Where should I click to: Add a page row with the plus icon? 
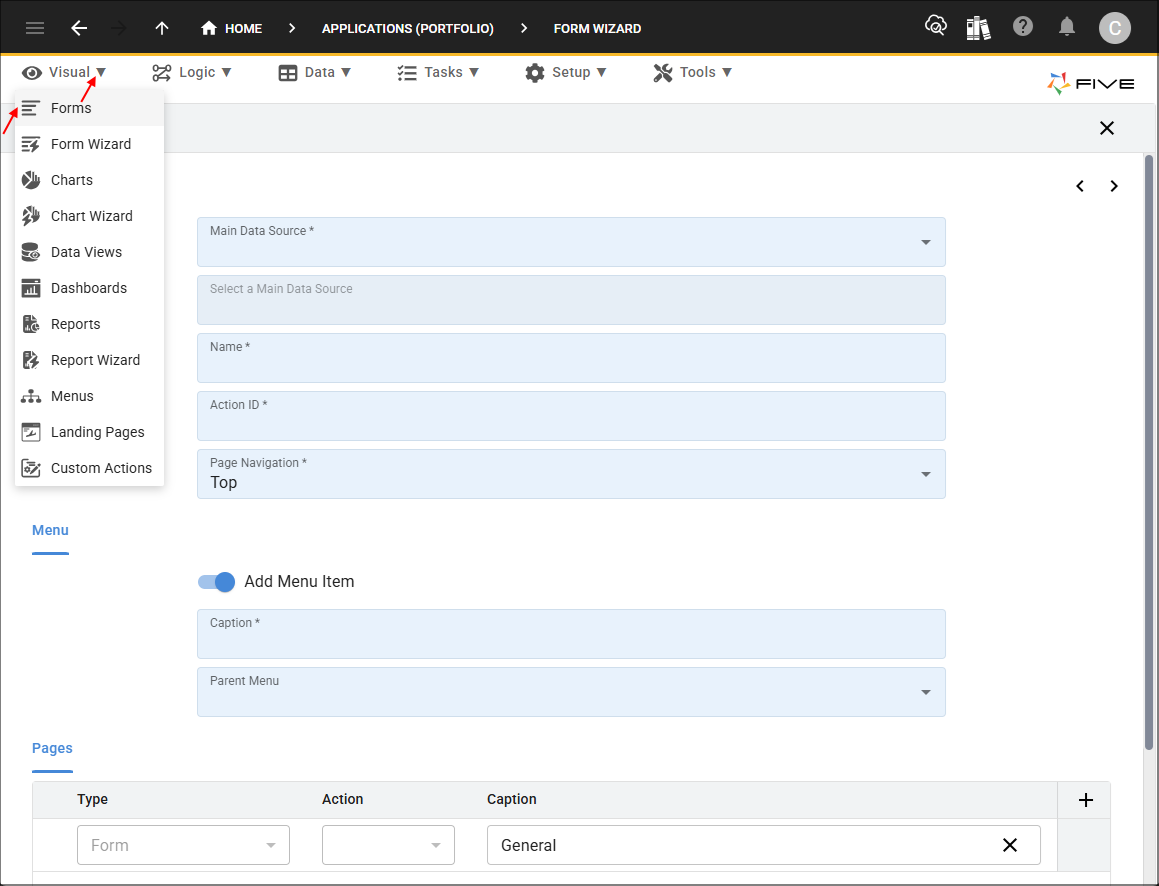1085,800
